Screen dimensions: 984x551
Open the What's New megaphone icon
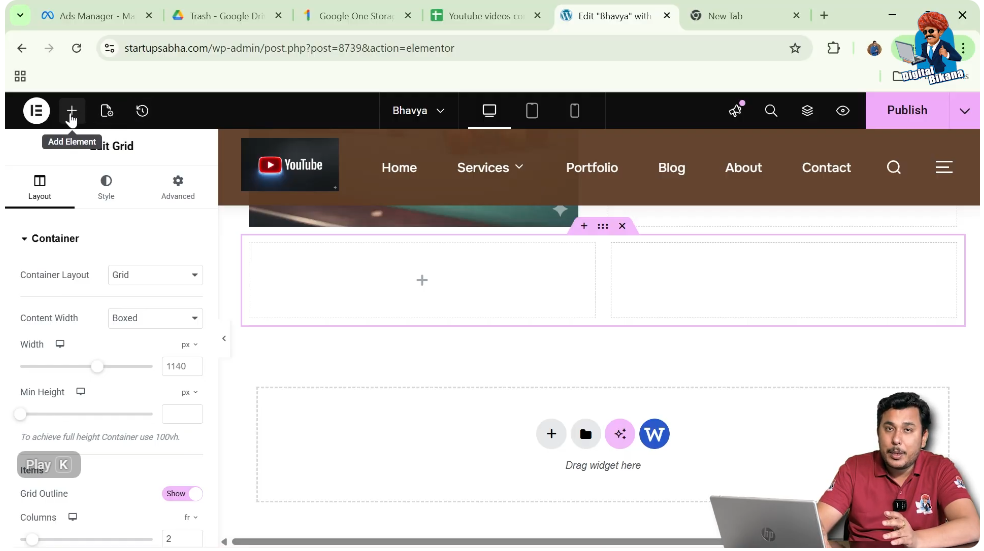coord(735,110)
